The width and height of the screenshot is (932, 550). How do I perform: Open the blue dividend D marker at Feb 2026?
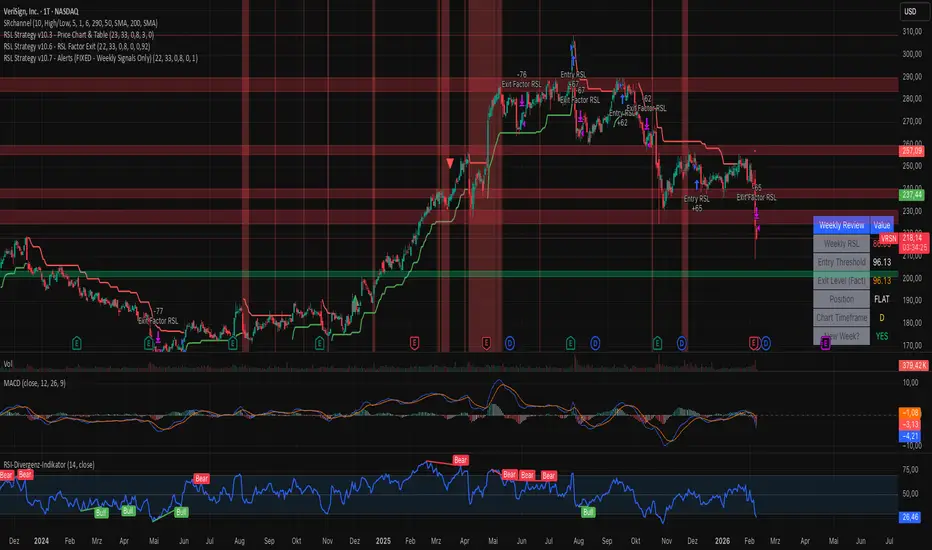click(x=766, y=343)
